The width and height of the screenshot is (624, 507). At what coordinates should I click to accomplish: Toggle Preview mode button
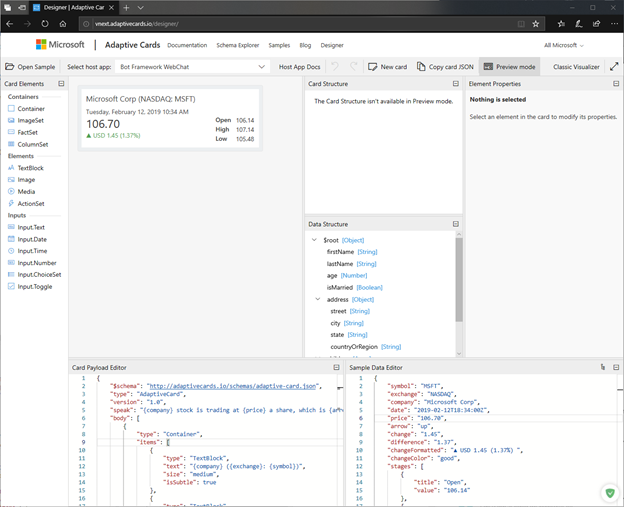[509, 66]
